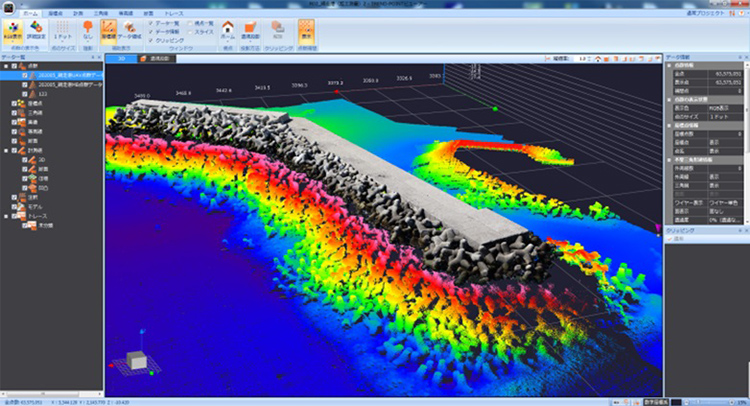750x406 pixels.
Task: Click the orientation cube gizmo in viewport
Action: coord(138,360)
